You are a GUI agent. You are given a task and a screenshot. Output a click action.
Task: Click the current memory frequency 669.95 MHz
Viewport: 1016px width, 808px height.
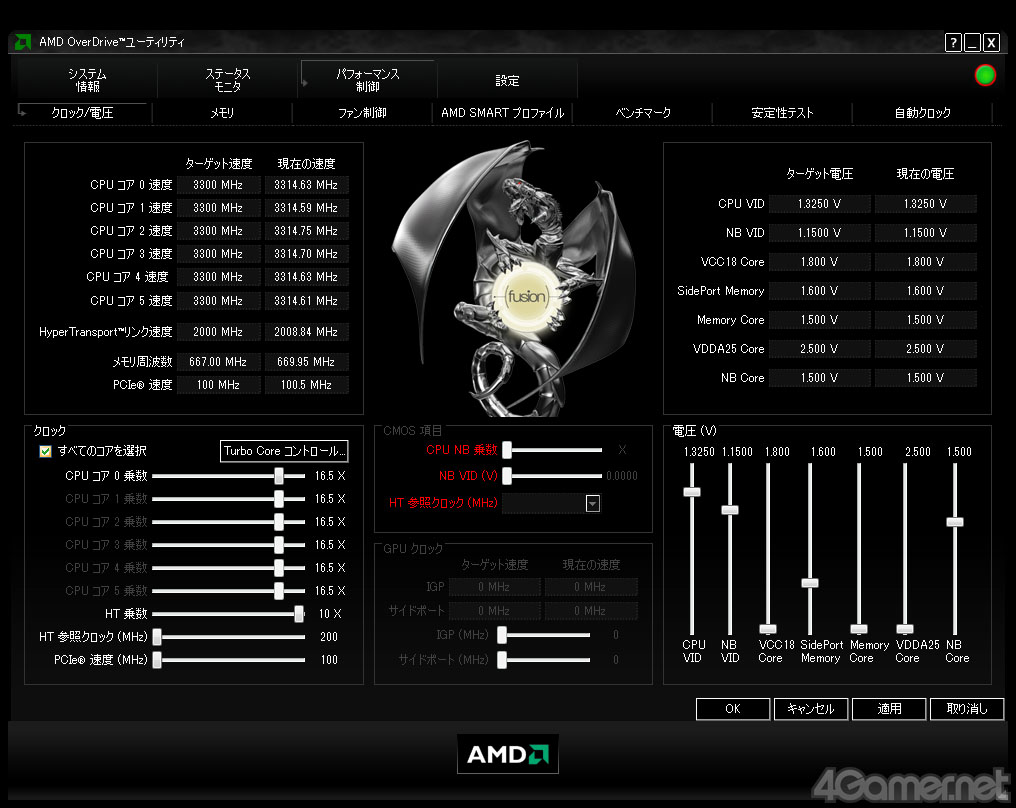[306, 362]
